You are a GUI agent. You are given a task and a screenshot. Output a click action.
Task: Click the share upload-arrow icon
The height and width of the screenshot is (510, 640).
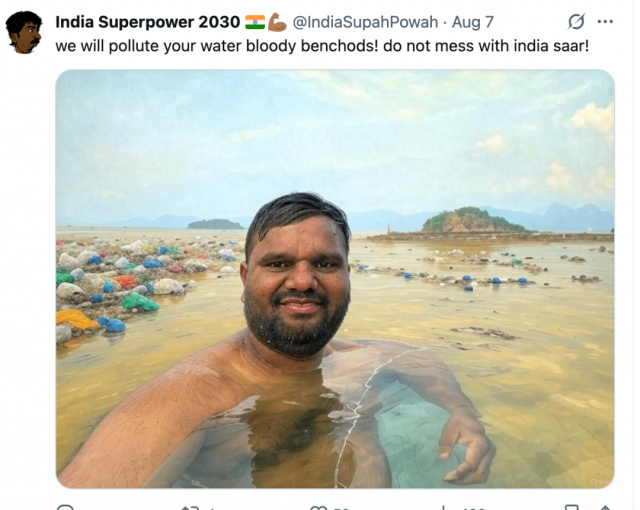[x=606, y=508]
